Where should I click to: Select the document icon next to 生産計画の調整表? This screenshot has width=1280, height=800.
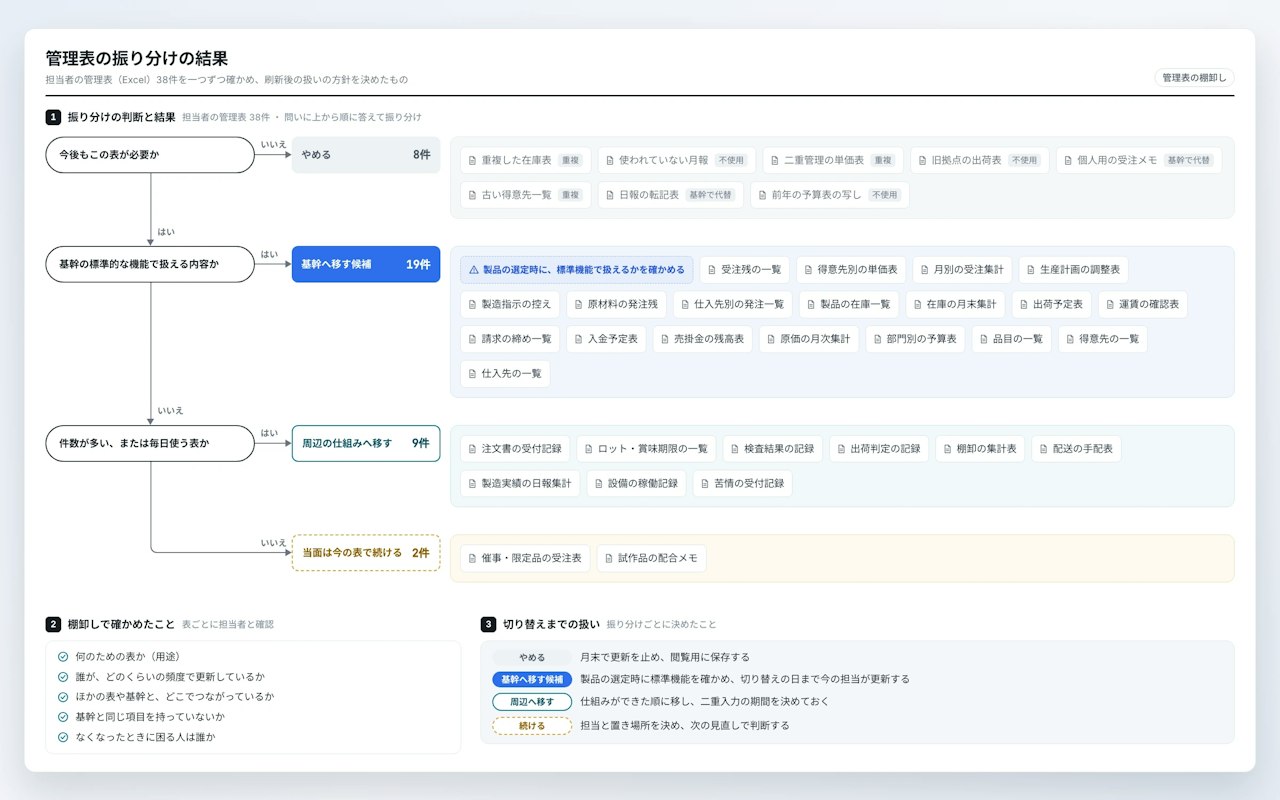(x=1031, y=270)
